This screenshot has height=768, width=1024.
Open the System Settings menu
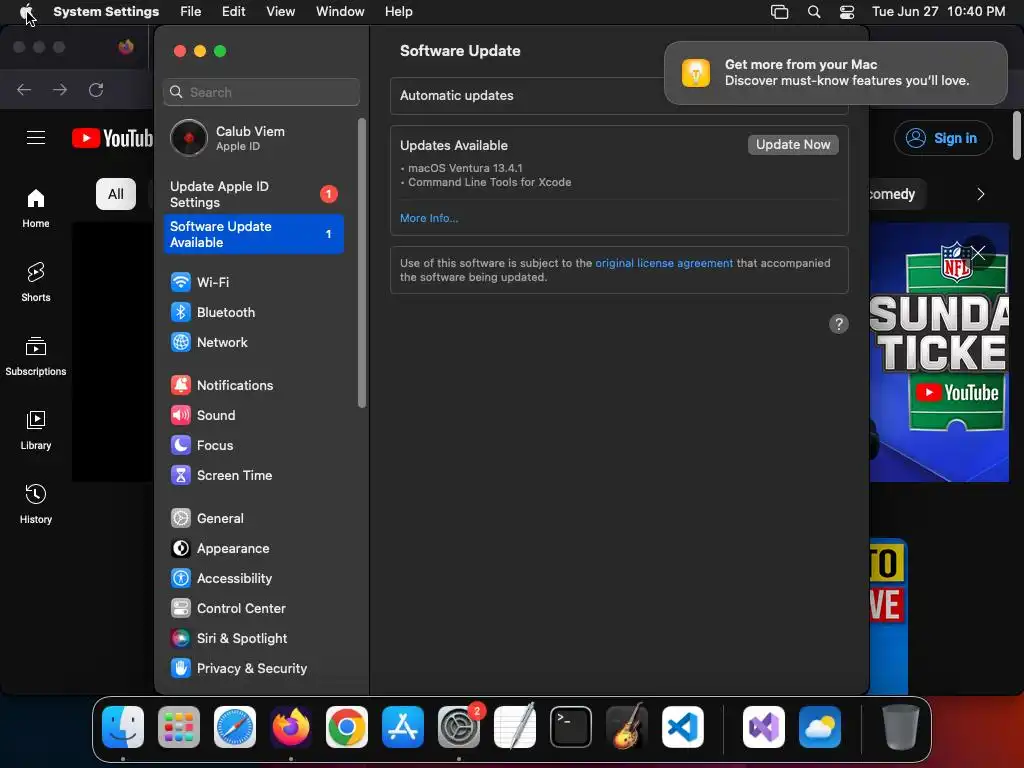[106, 12]
